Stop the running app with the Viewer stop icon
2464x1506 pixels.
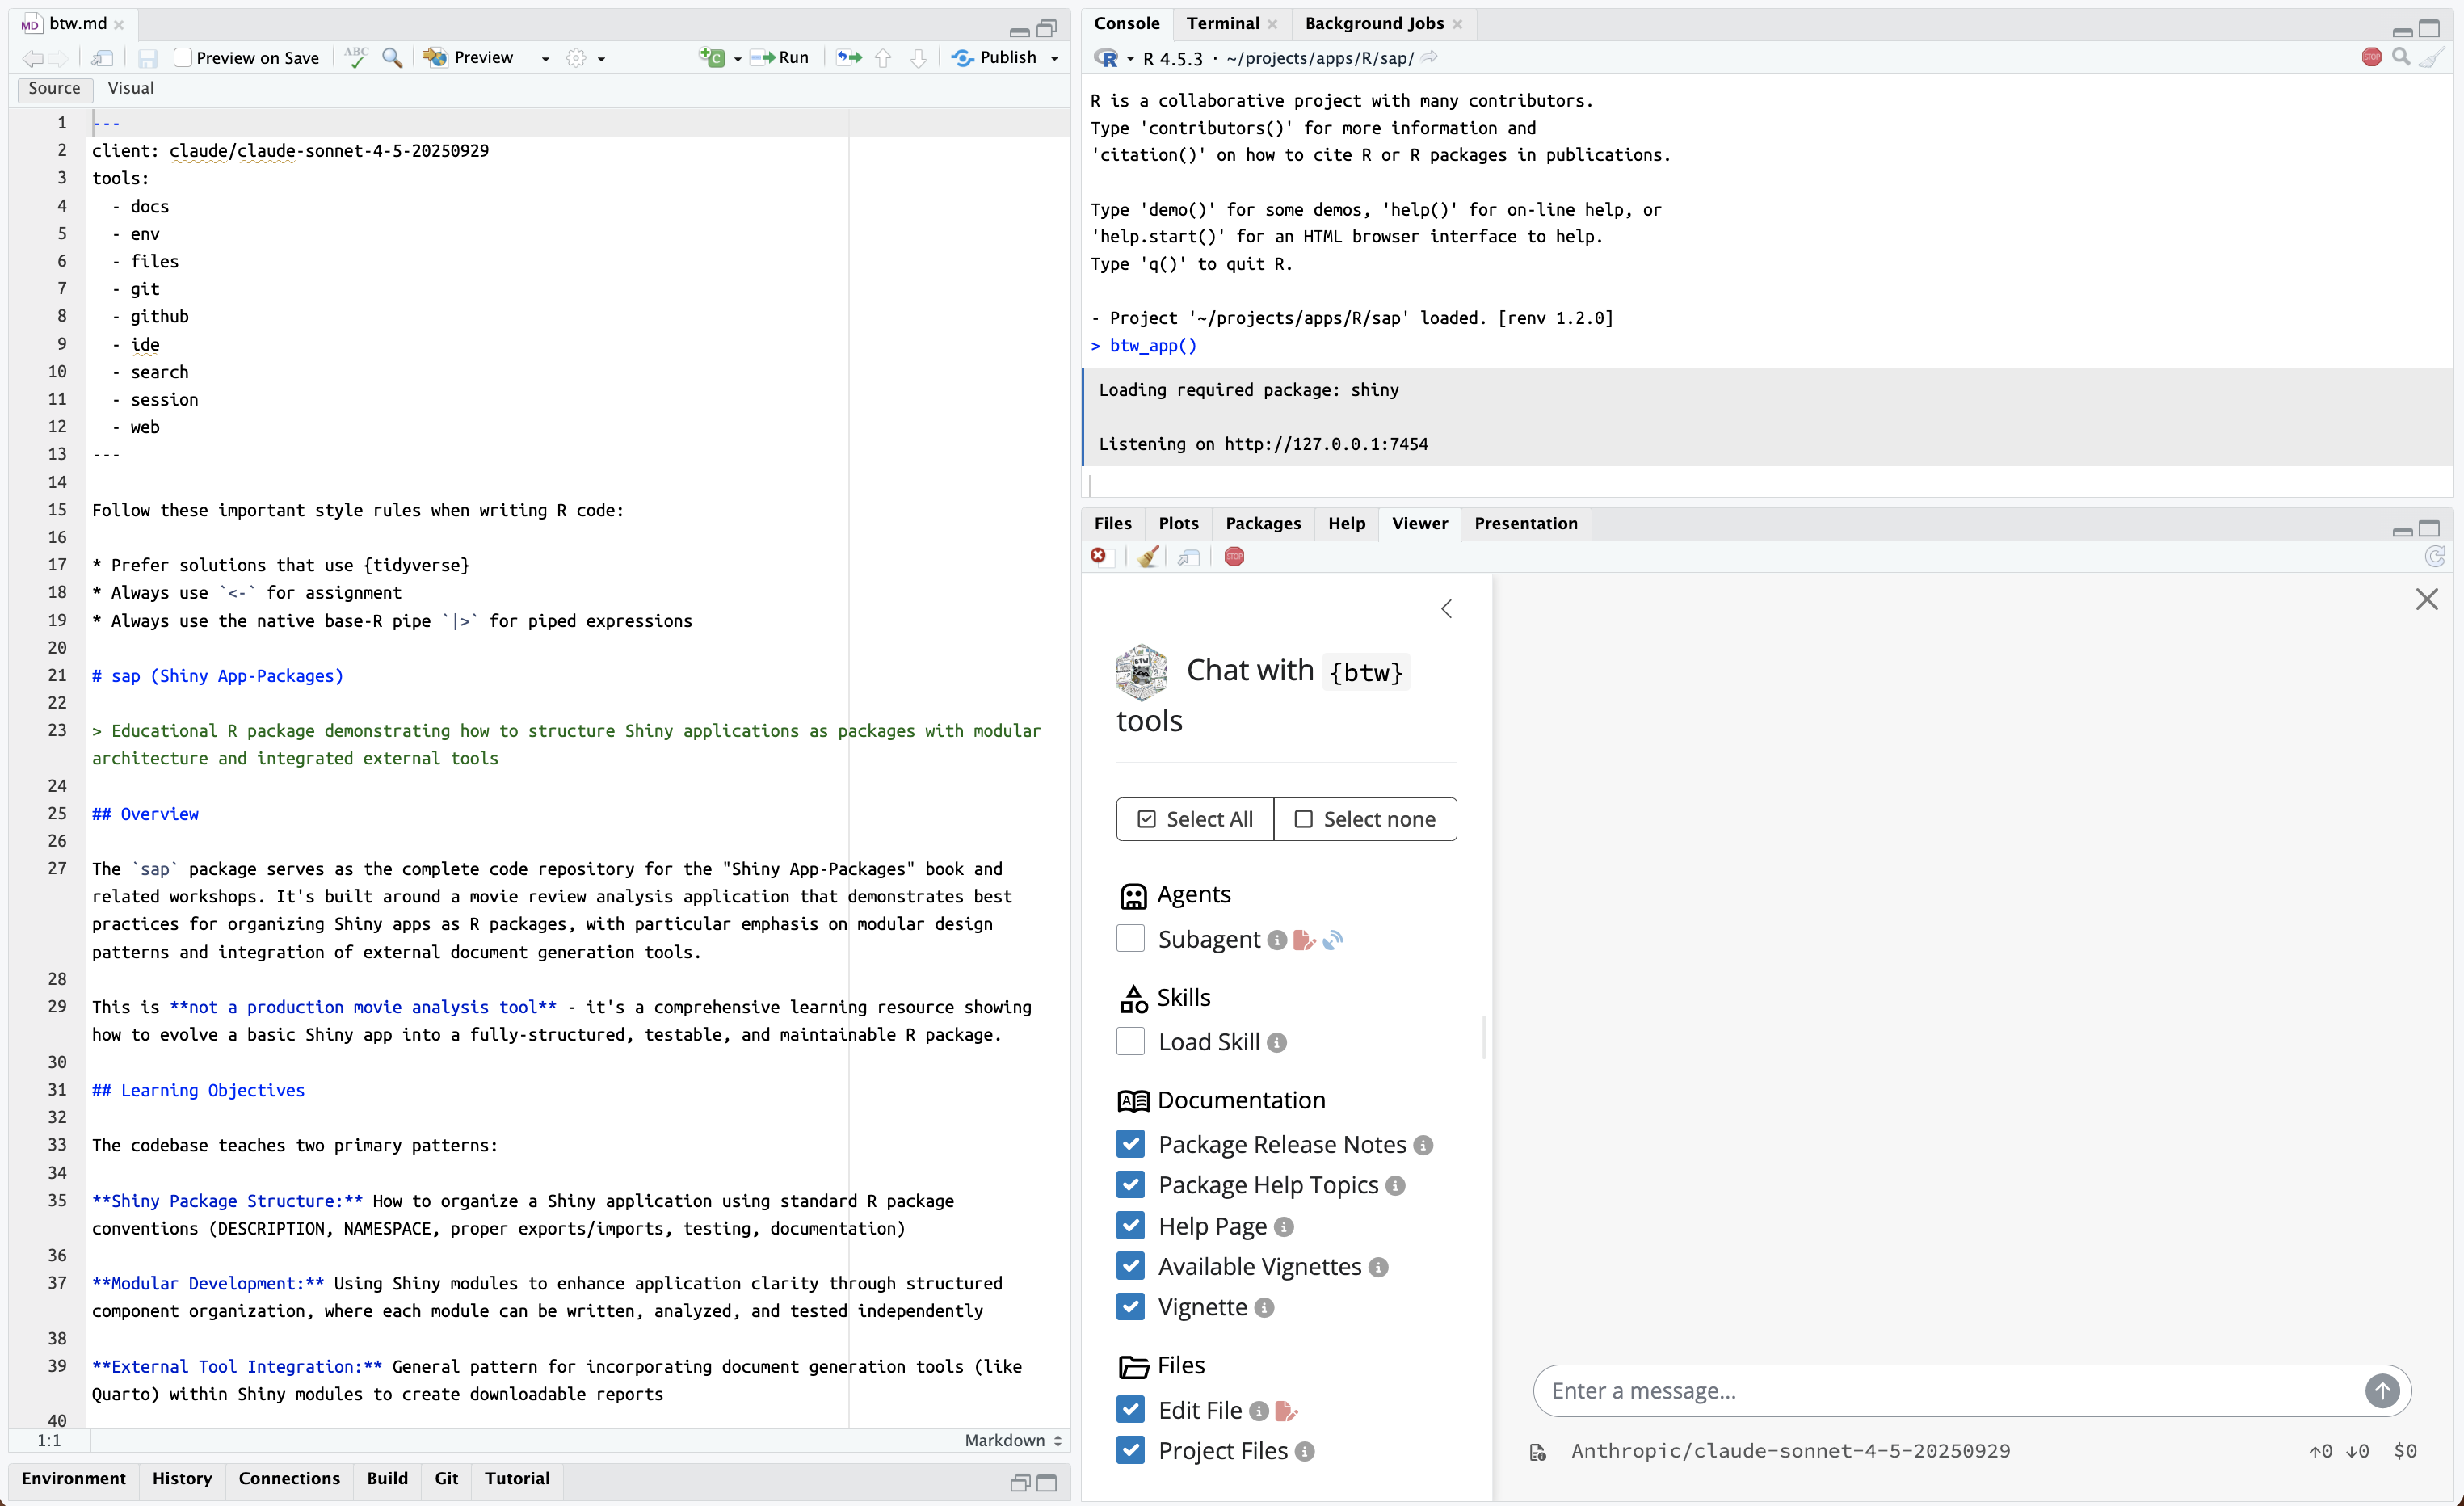[1234, 557]
